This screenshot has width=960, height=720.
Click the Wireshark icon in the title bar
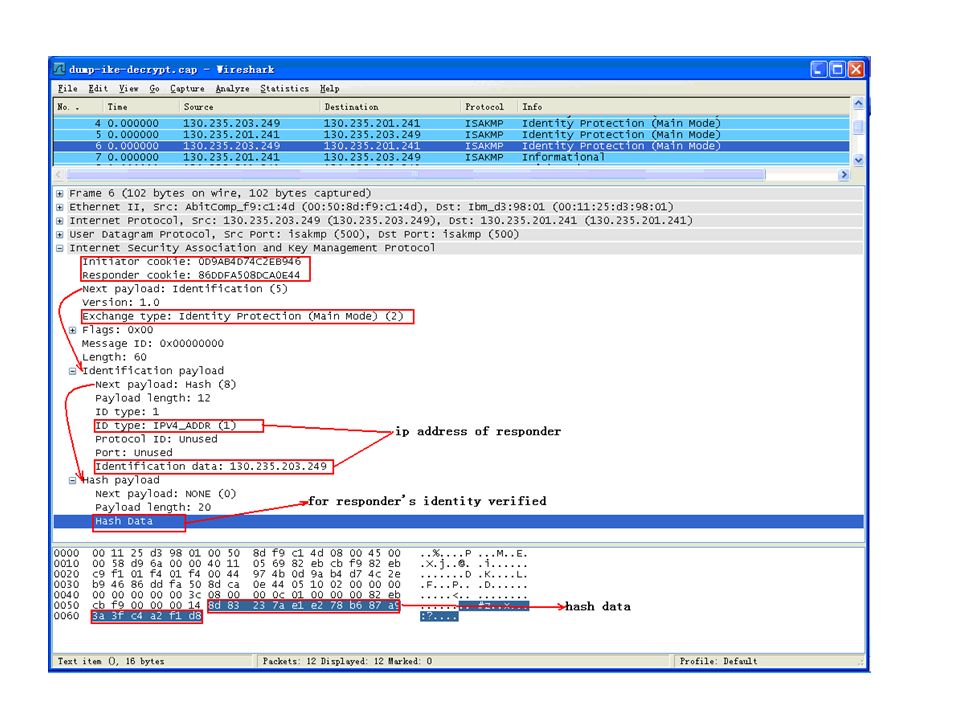tap(59, 69)
